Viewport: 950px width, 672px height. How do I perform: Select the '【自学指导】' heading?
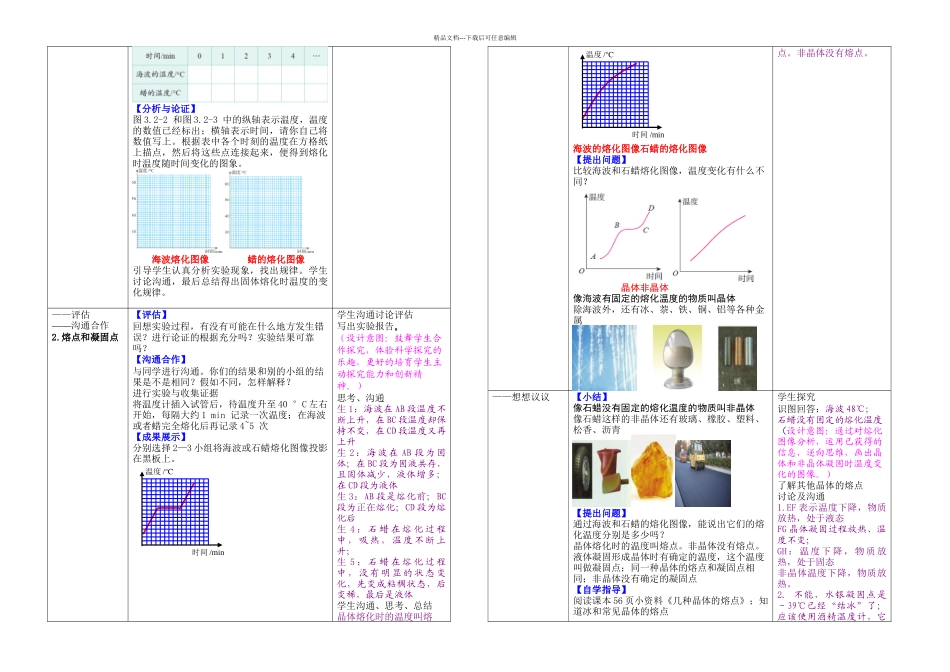(x=601, y=590)
